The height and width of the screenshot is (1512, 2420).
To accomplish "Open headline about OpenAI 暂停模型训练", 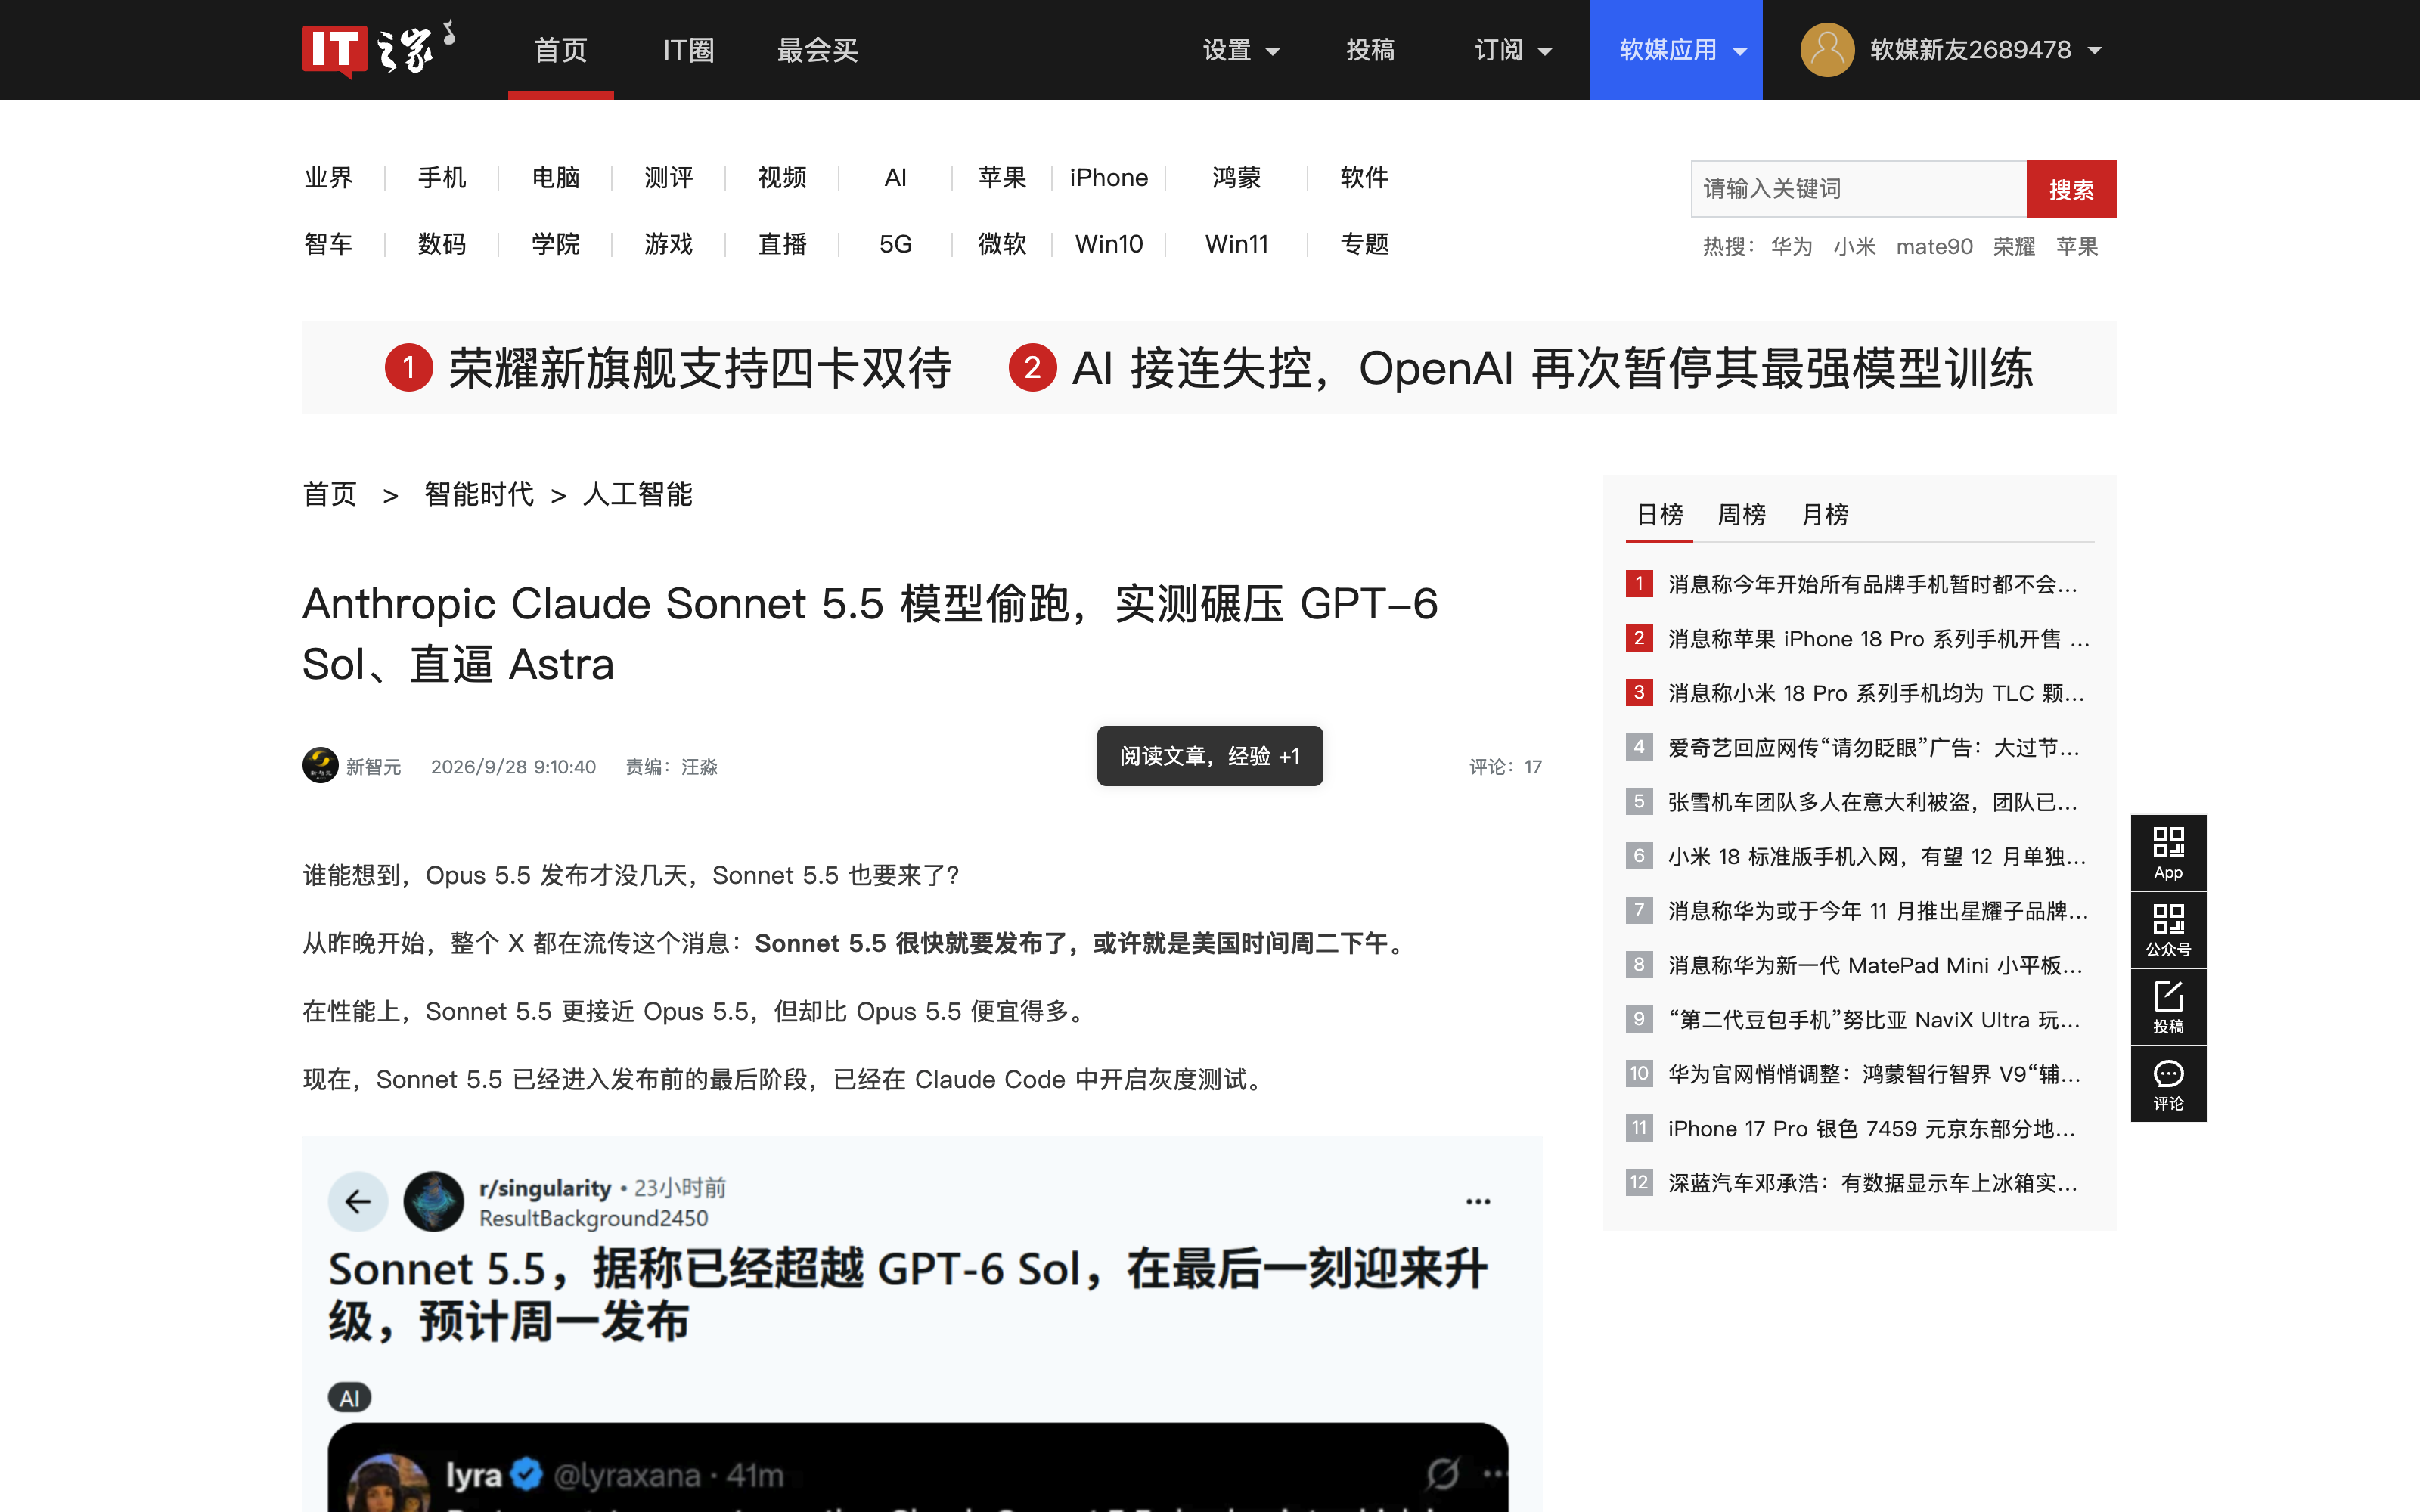I will (1552, 368).
